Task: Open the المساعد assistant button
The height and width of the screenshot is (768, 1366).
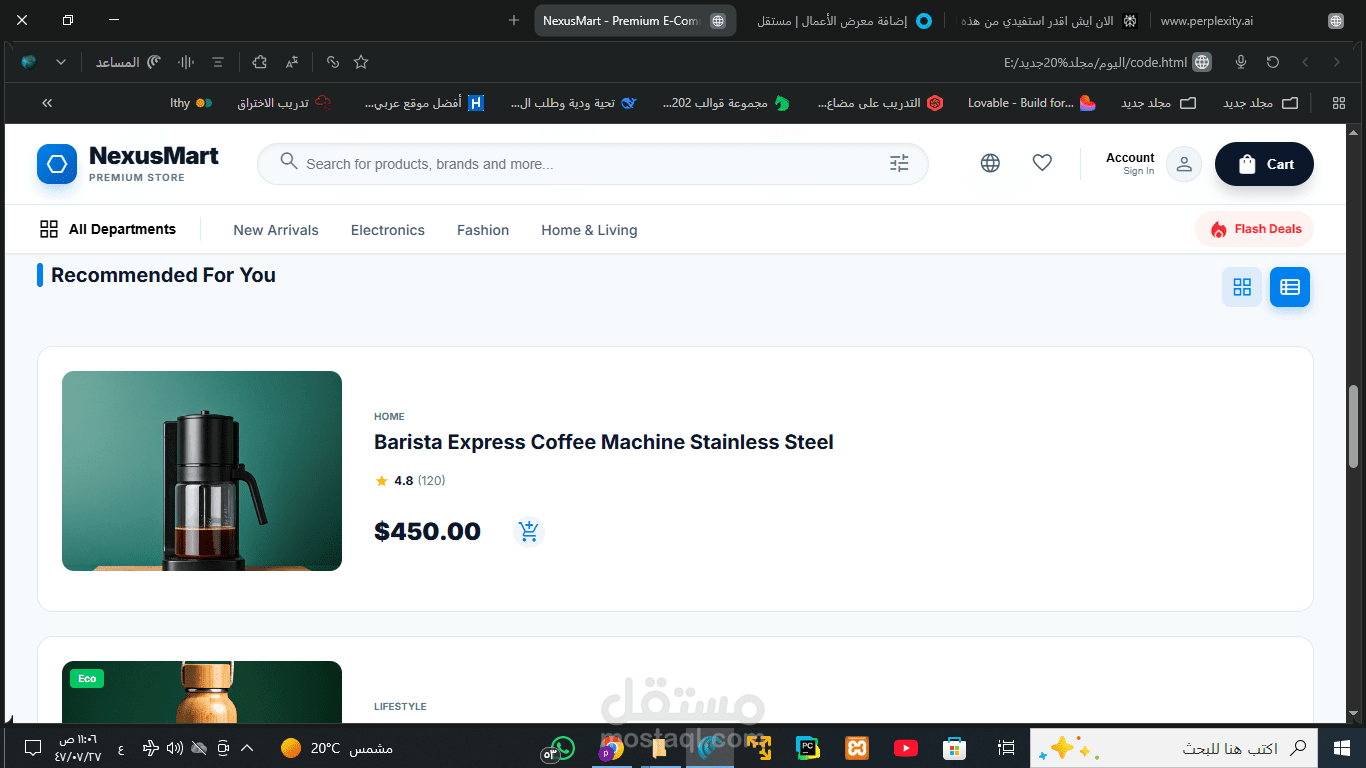Action: tap(129, 62)
